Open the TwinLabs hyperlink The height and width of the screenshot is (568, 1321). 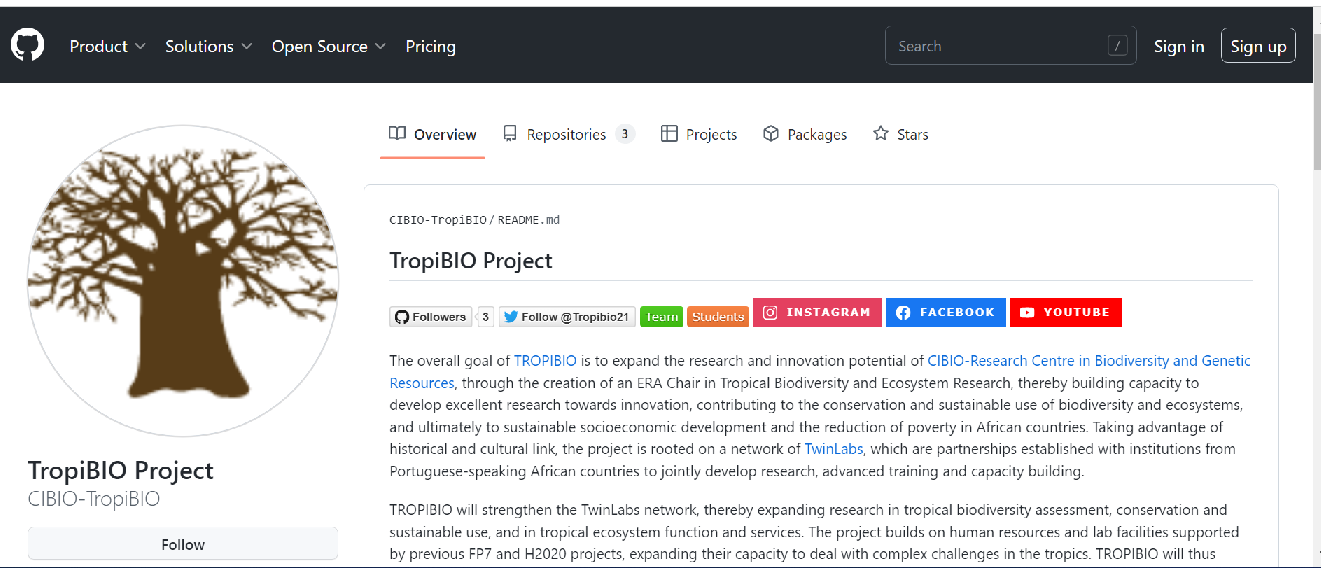[x=834, y=449]
